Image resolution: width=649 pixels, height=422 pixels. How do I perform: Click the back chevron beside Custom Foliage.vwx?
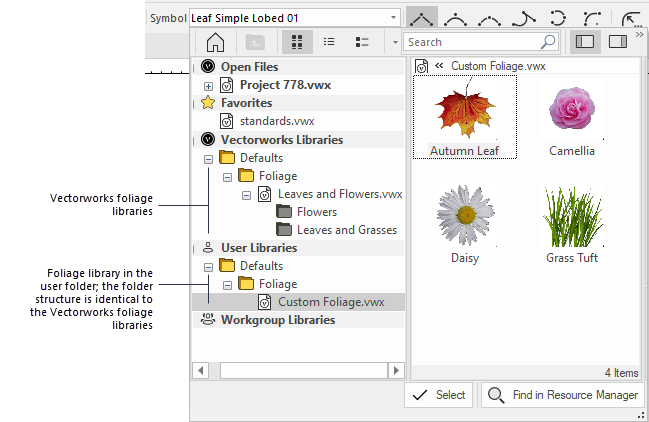point(439,65)
